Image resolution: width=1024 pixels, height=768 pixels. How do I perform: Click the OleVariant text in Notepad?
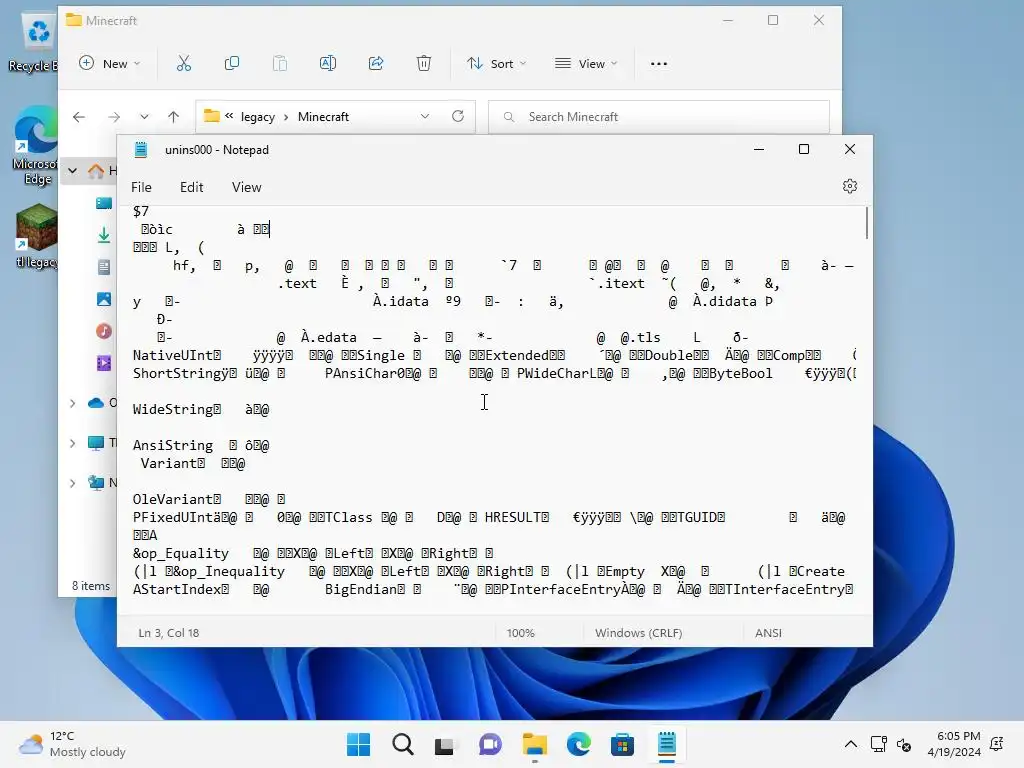pyautogui.click(x=172, y=500)
